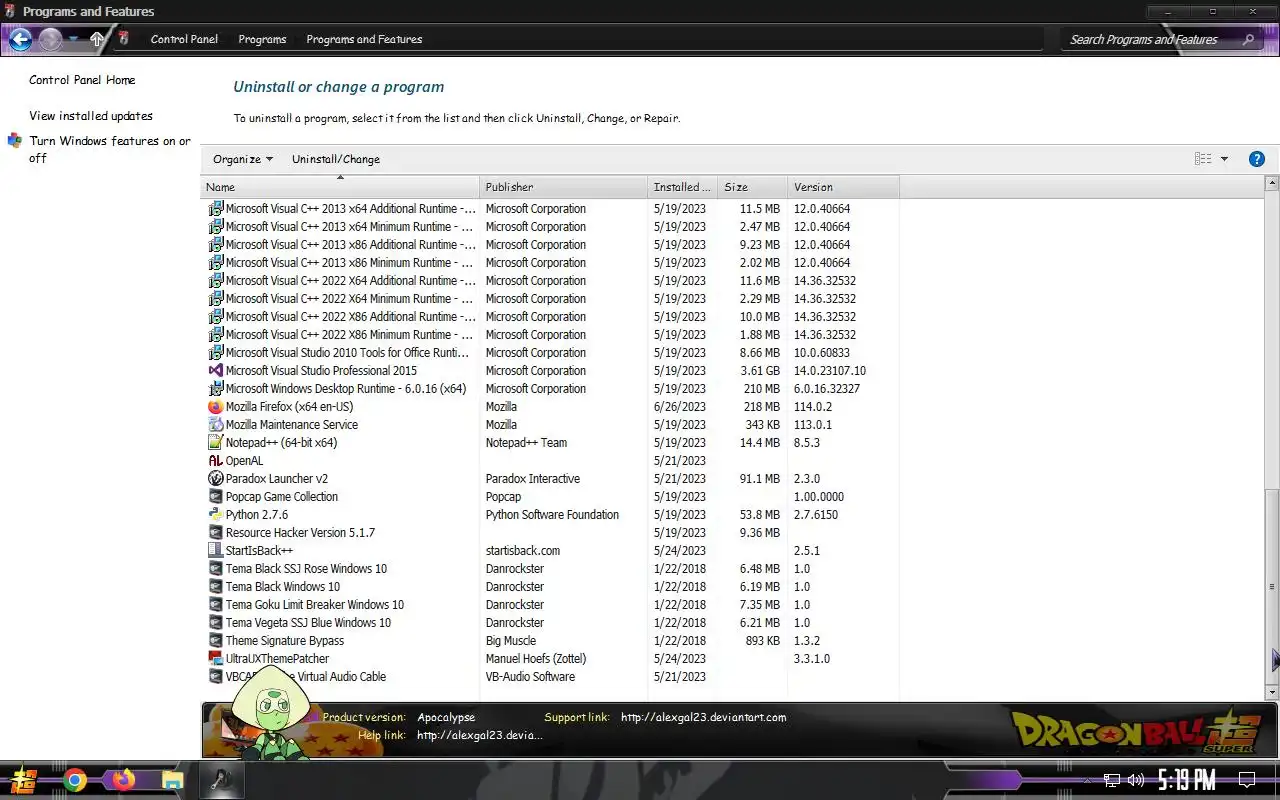Viewport: 1280px width, 800px height.
Task: Open Control Panel Home link
Action: [x=82, y=80]
